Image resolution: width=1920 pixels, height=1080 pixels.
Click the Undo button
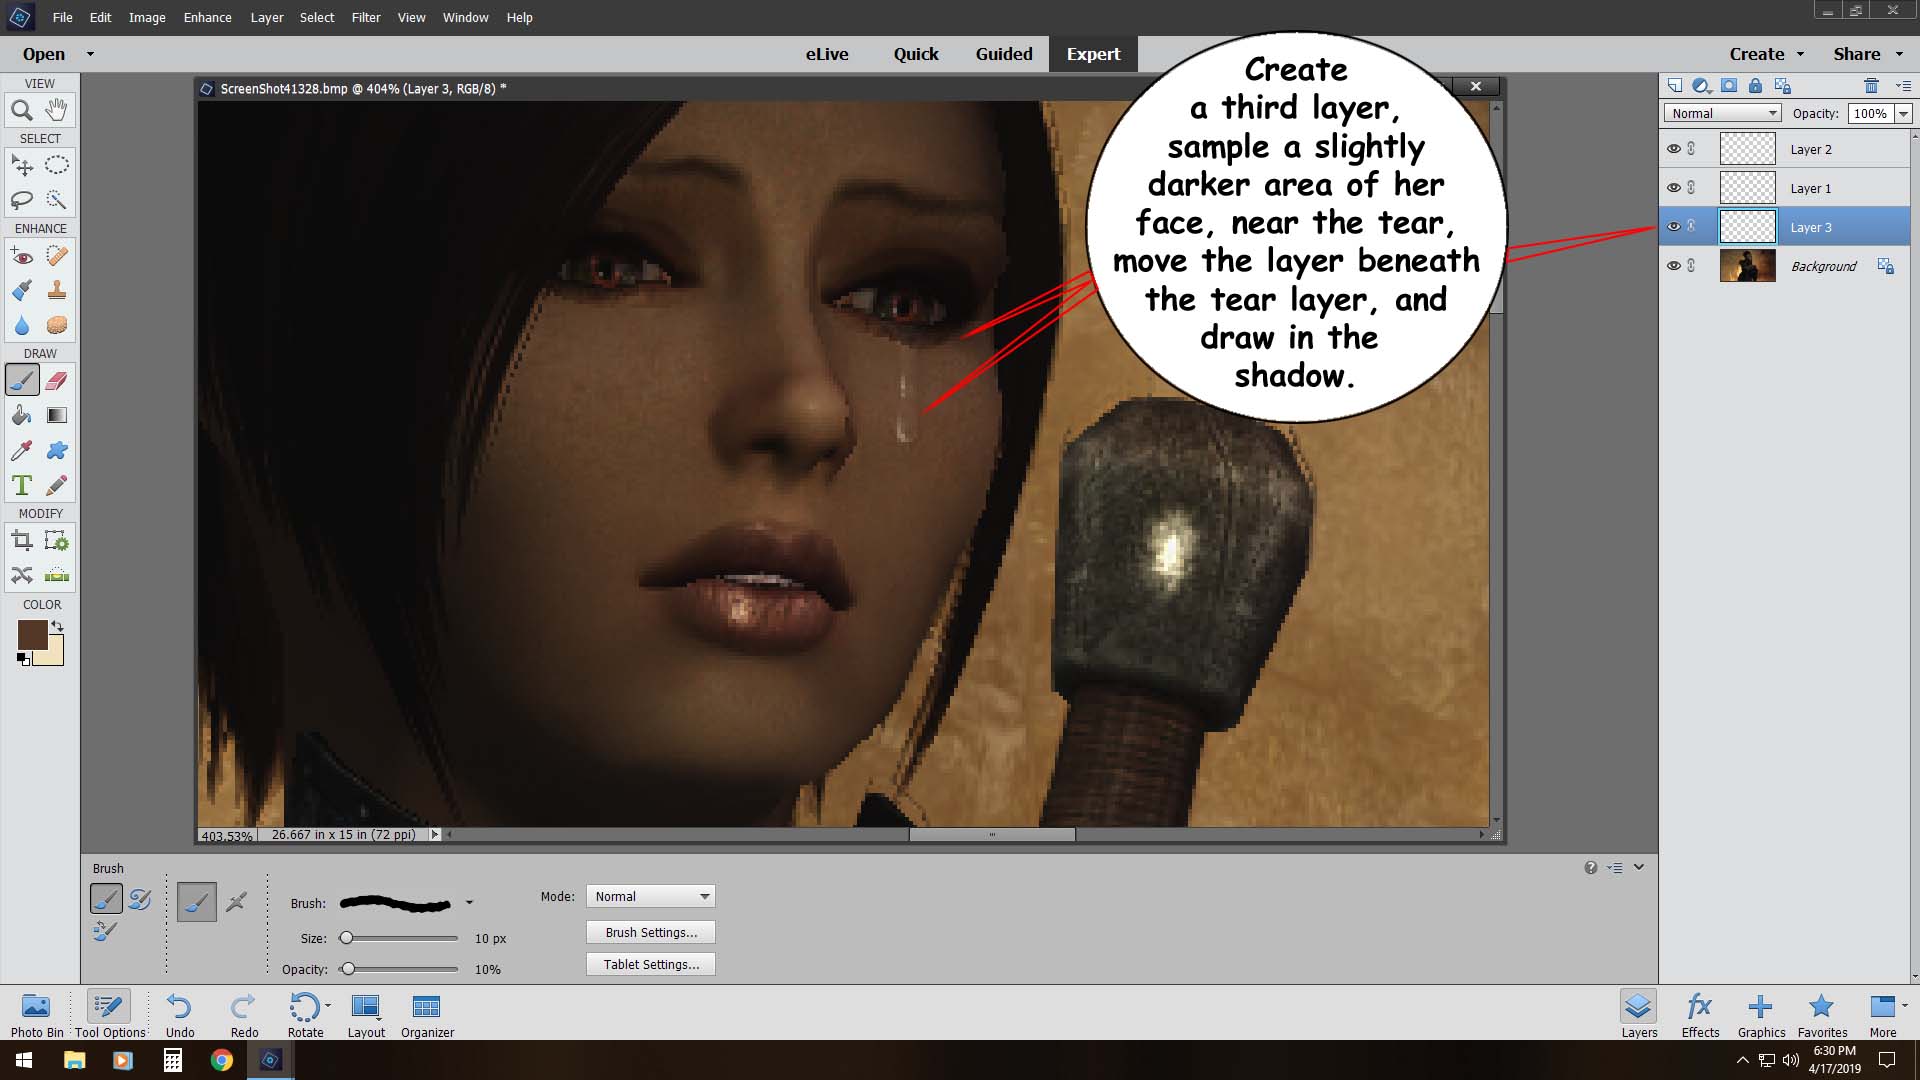coord(180,1014)
